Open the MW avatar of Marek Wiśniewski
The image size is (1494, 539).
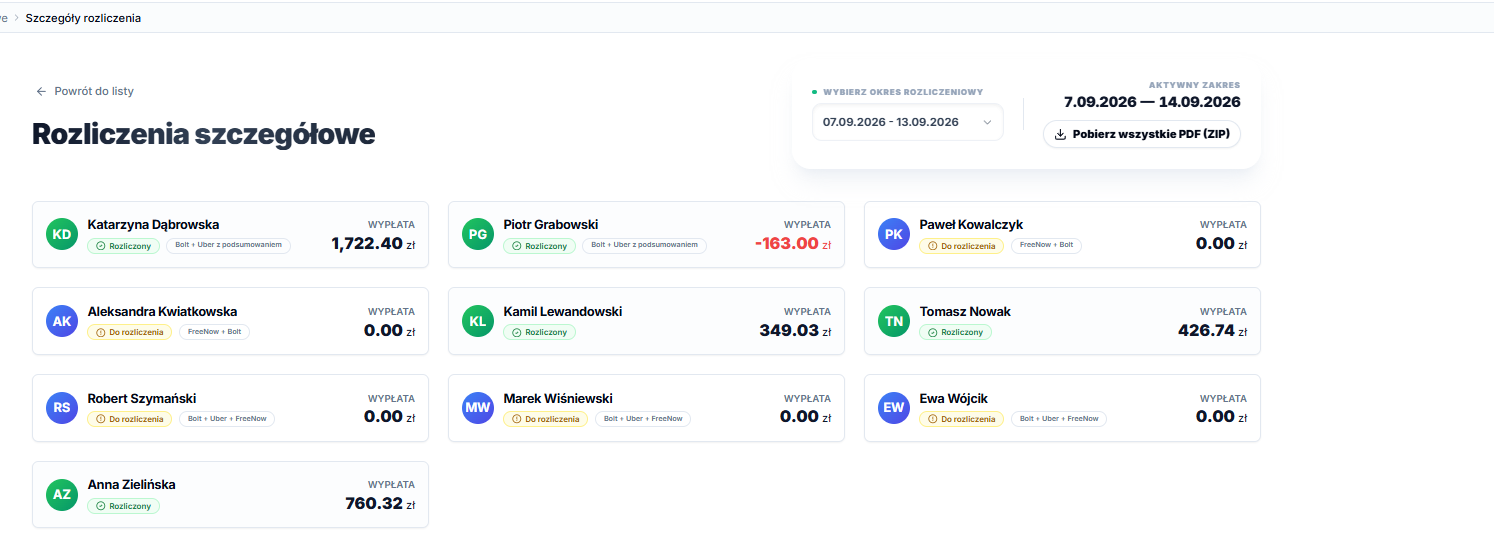point(478,407)
